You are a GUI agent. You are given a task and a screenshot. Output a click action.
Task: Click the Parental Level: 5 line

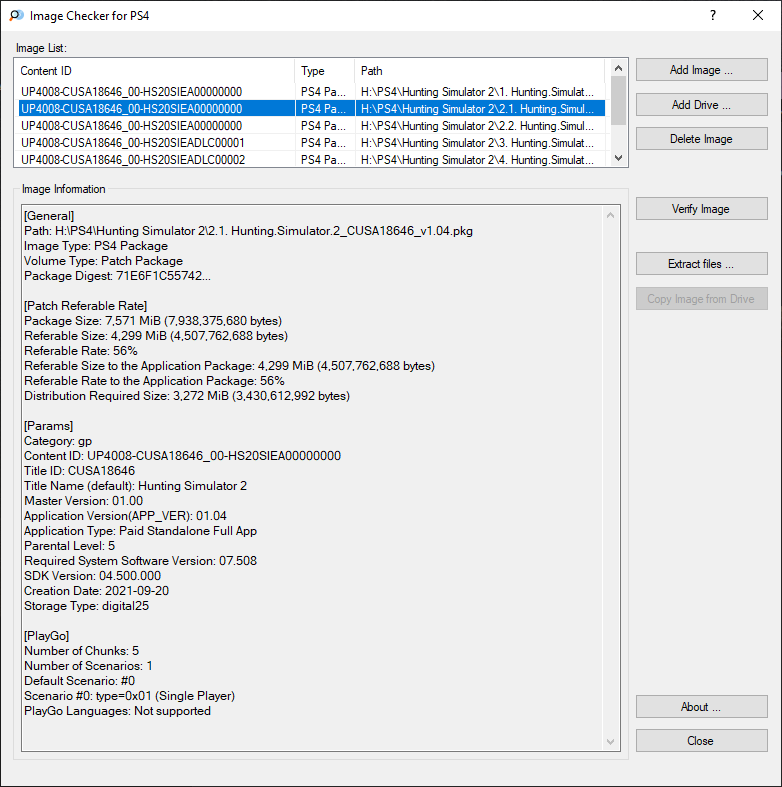click(x=69, y=546)
